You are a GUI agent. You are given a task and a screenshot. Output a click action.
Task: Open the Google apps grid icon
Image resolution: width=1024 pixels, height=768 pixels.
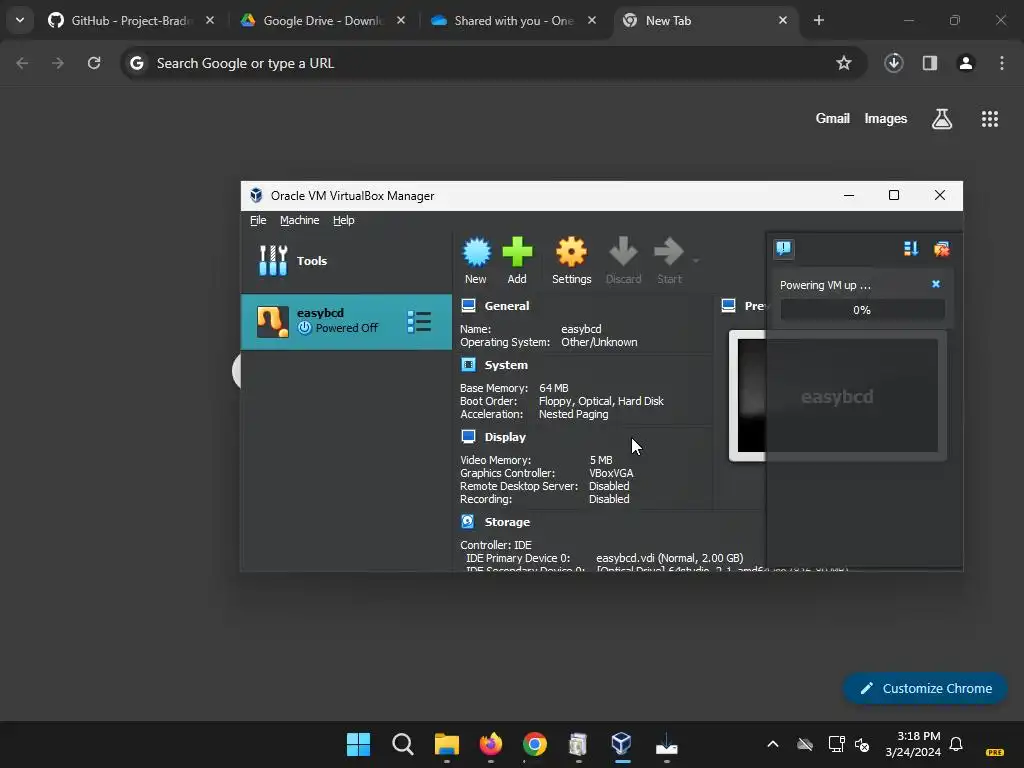coord(989,119)
